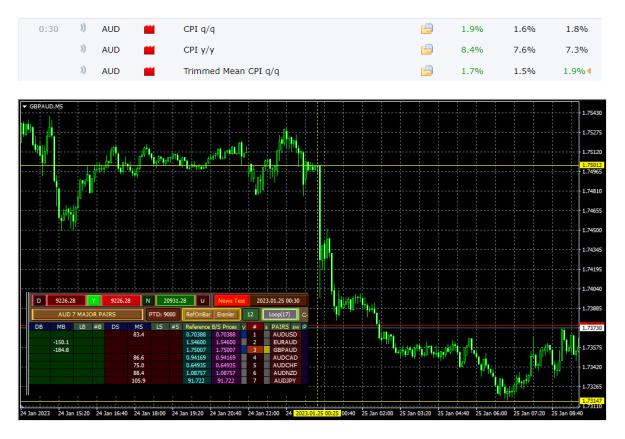625x439 pixels.
Task: Open detail folder icon for Trimmed Mean CPI
Action: pos(426,71)
